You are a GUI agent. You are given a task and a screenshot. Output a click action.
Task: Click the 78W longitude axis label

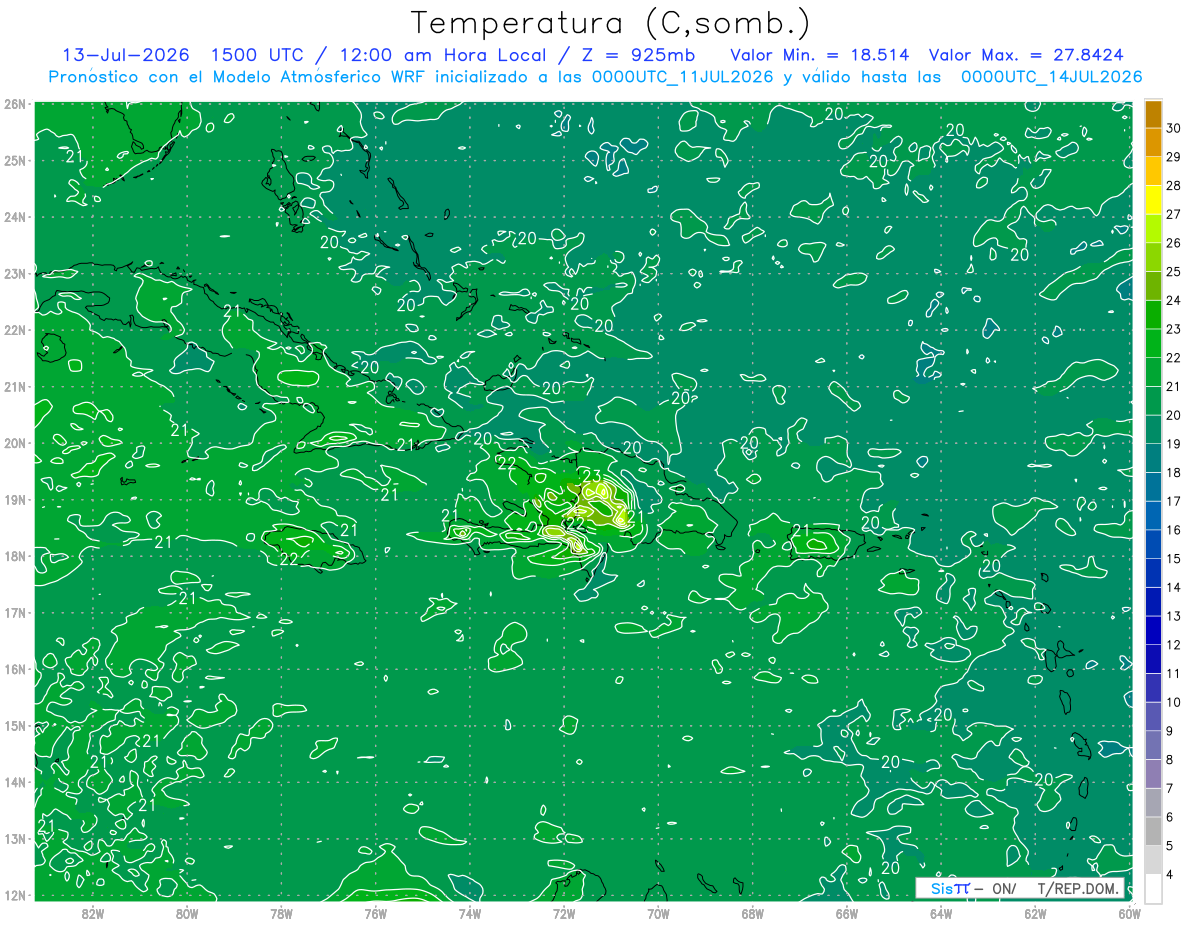click(x=281, y=913)
